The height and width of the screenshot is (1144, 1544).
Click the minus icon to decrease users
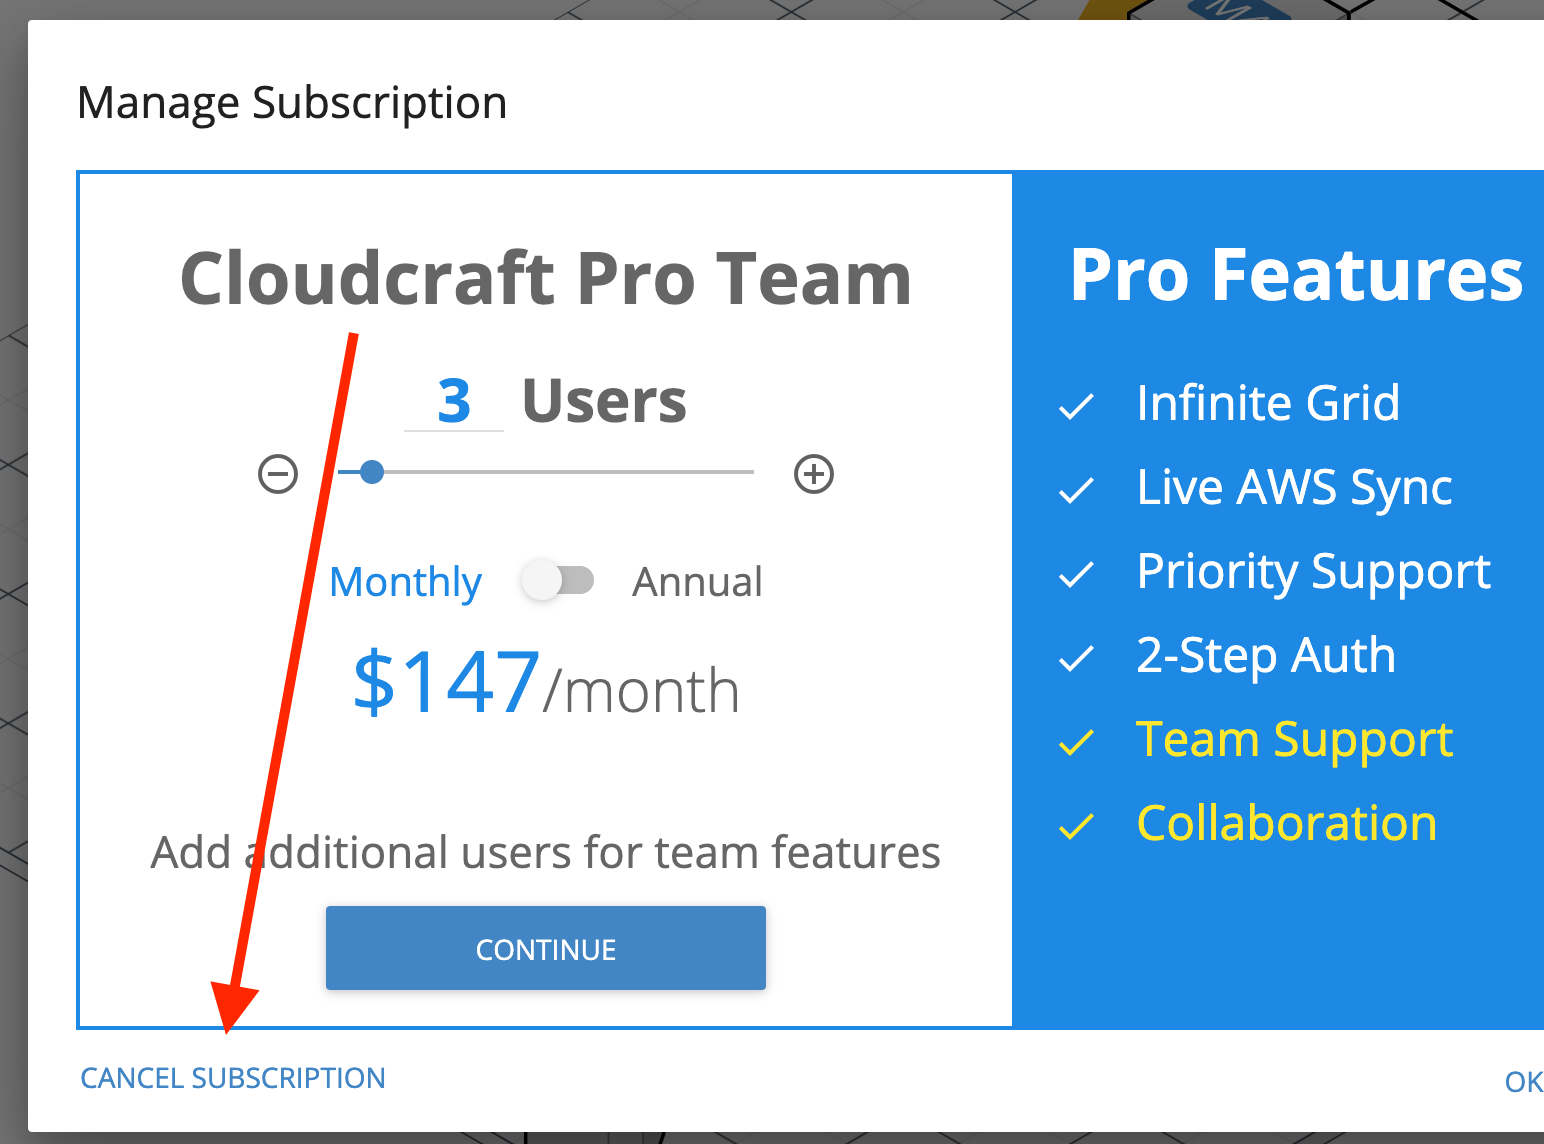(278, 474)
